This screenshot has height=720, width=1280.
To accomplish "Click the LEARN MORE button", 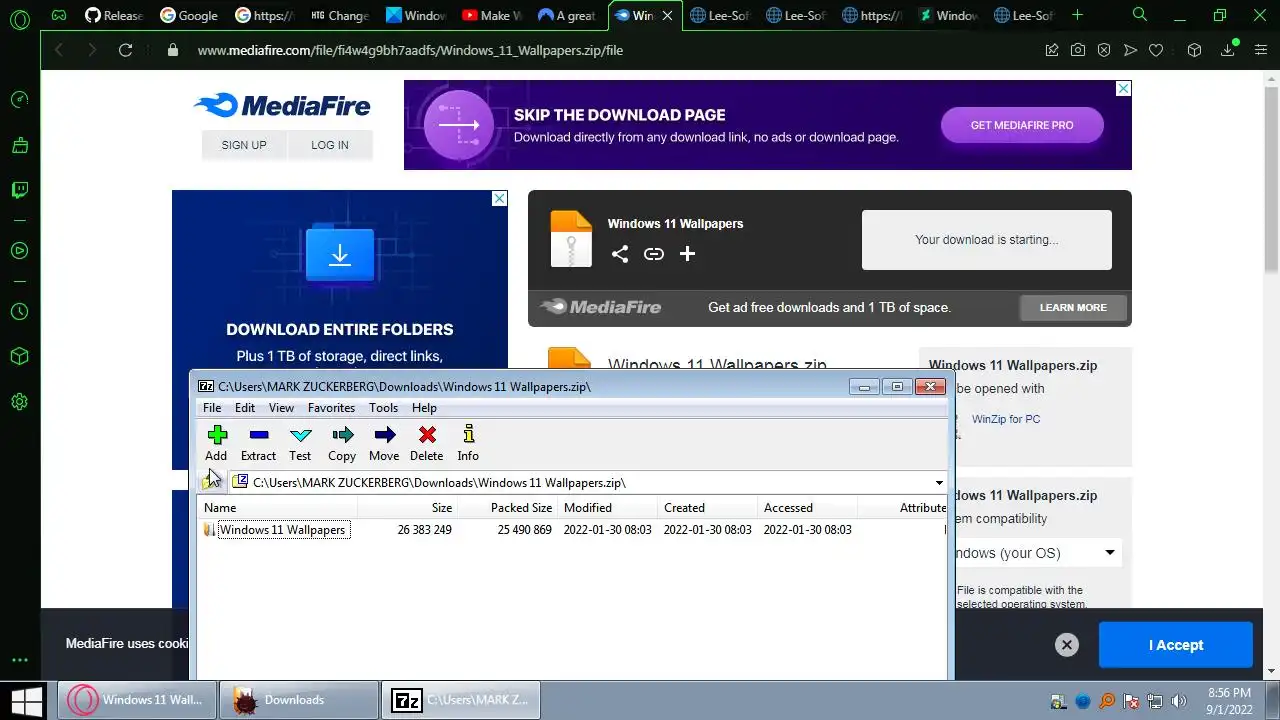I will [1073, 307].
